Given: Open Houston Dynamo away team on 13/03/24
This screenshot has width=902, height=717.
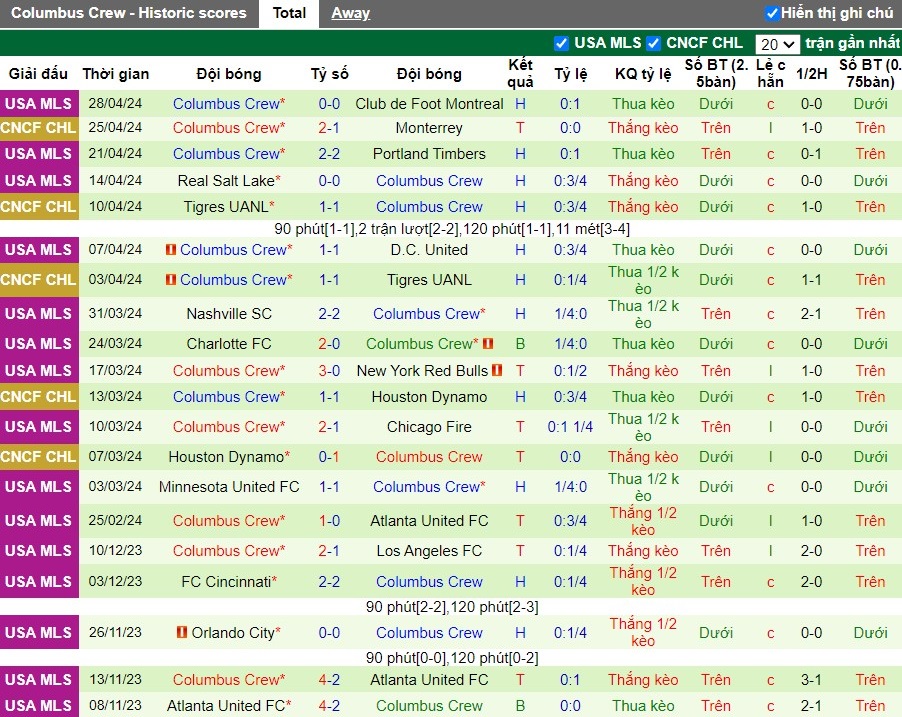Looking at the screenshot, I should (x=429, y=396).
